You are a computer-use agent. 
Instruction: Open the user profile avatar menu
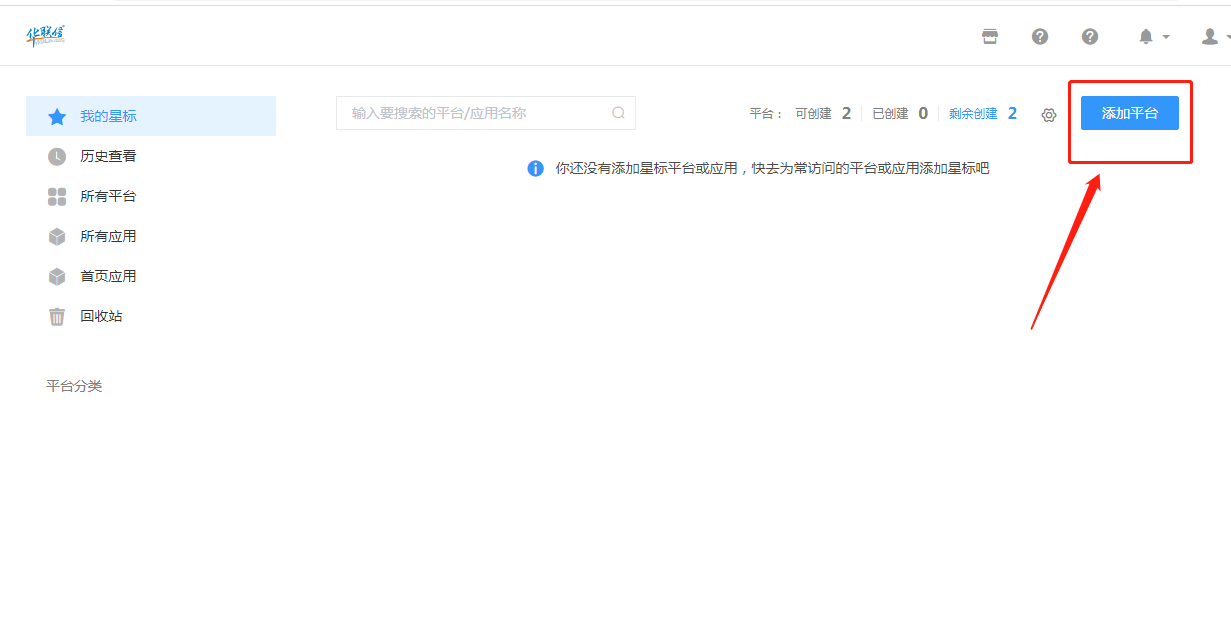click(1210, 37)
